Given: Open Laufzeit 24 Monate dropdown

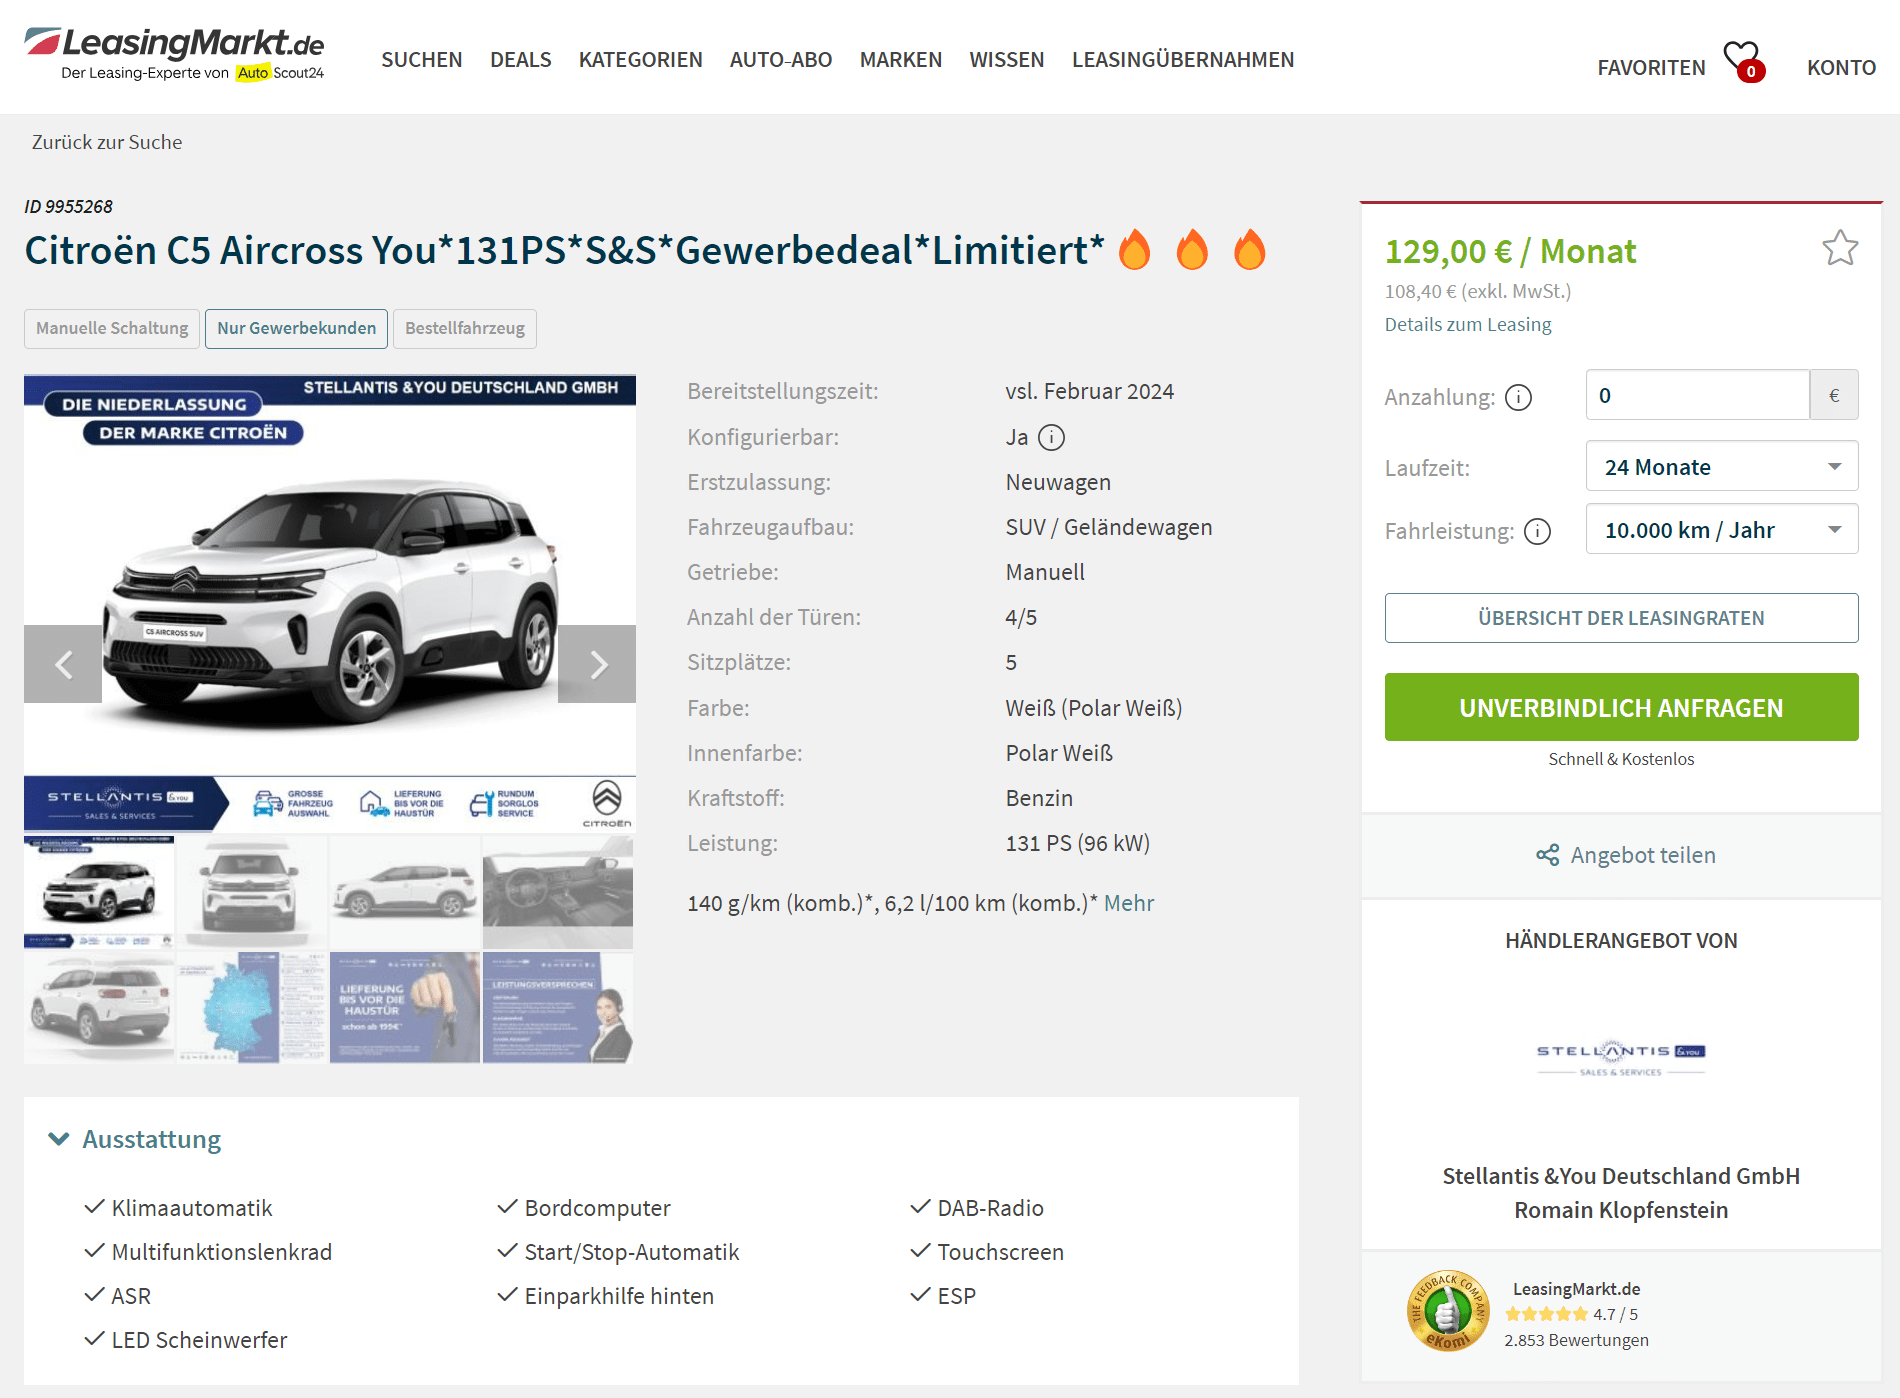Looking at the screenshot, I should [x=1721, y=467].
